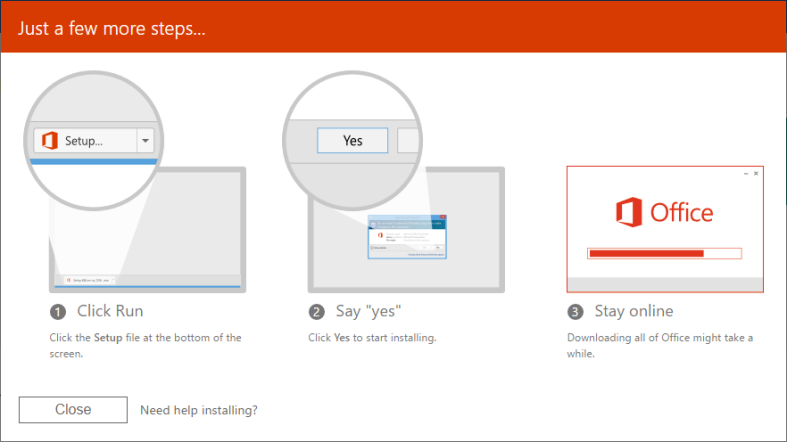The width and height of the screenshot is (787, 442).
Task: Click "Downloading all of Office might take a while." text
Action: [x=660, y=345]
